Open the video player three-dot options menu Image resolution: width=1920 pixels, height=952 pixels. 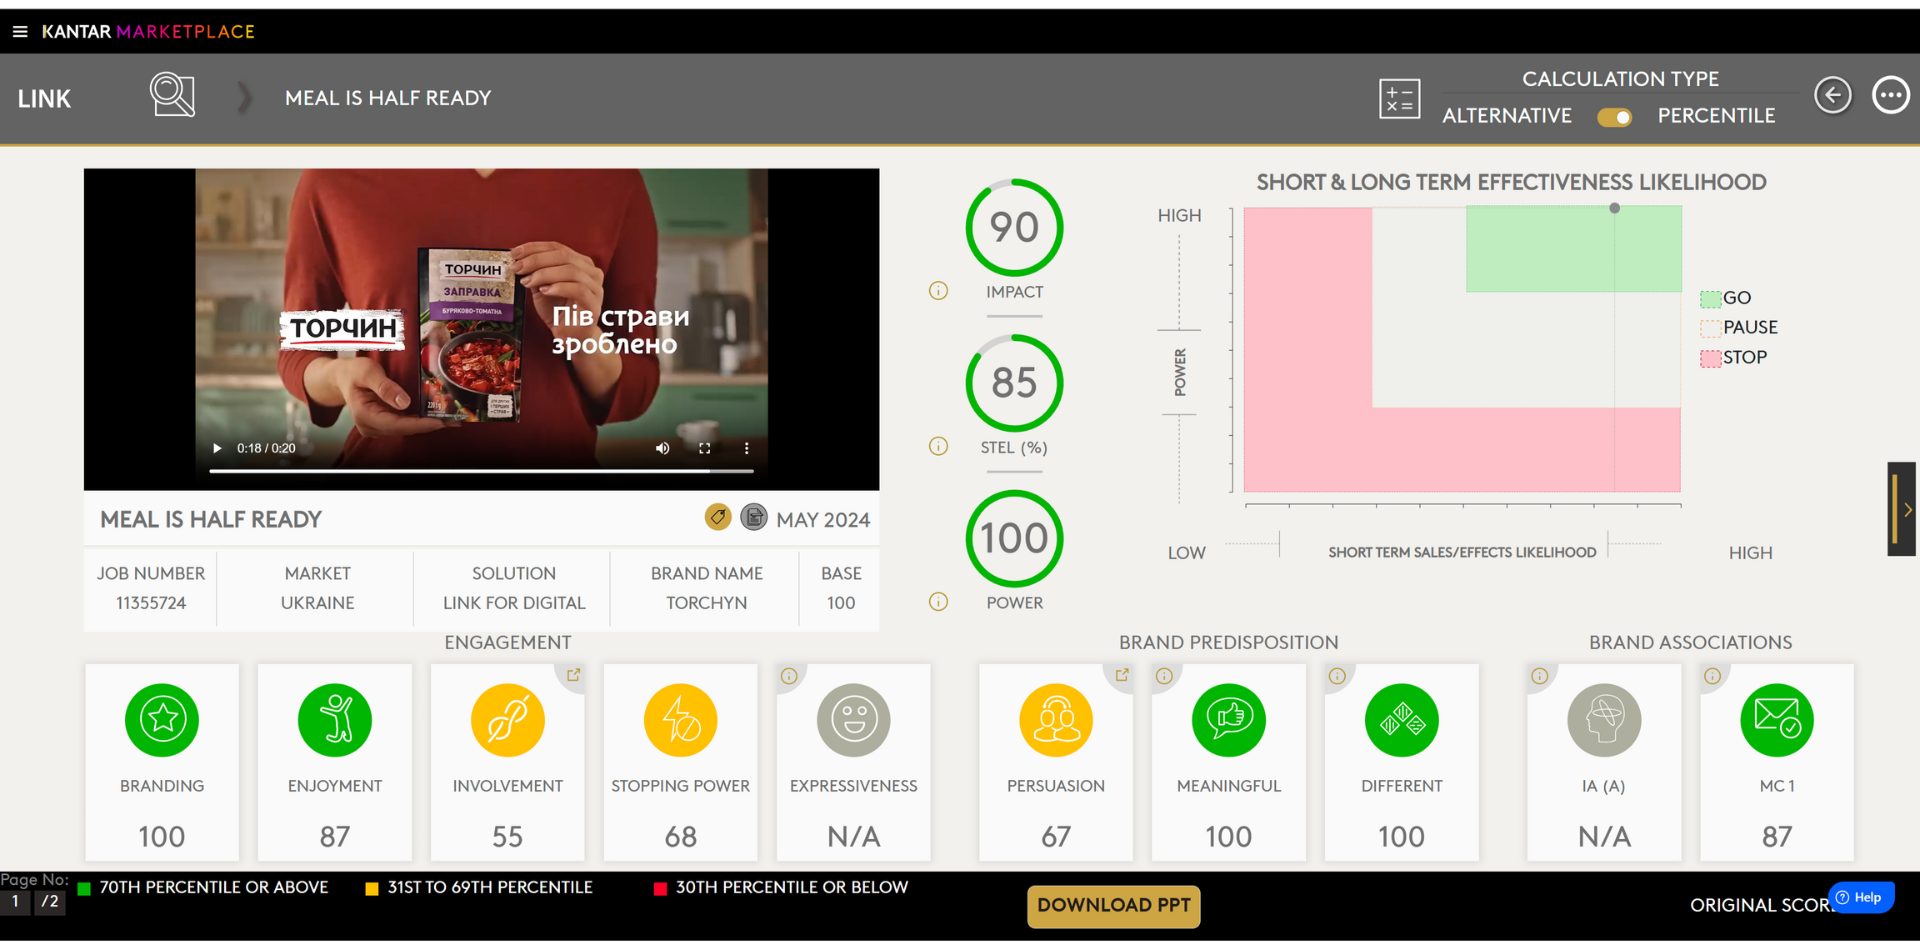coord(746,448)
